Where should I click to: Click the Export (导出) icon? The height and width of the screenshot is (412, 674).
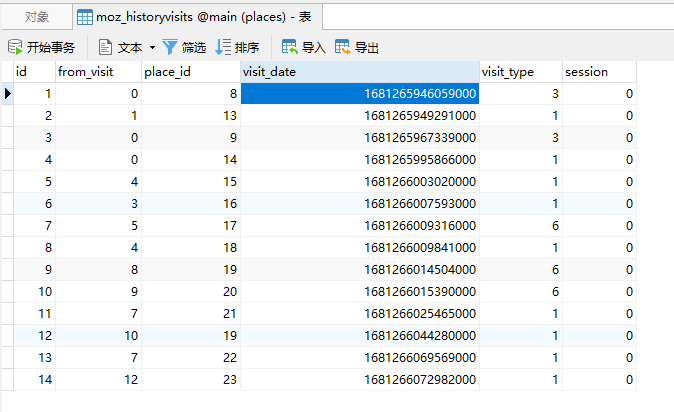click(x=343, y=47)
